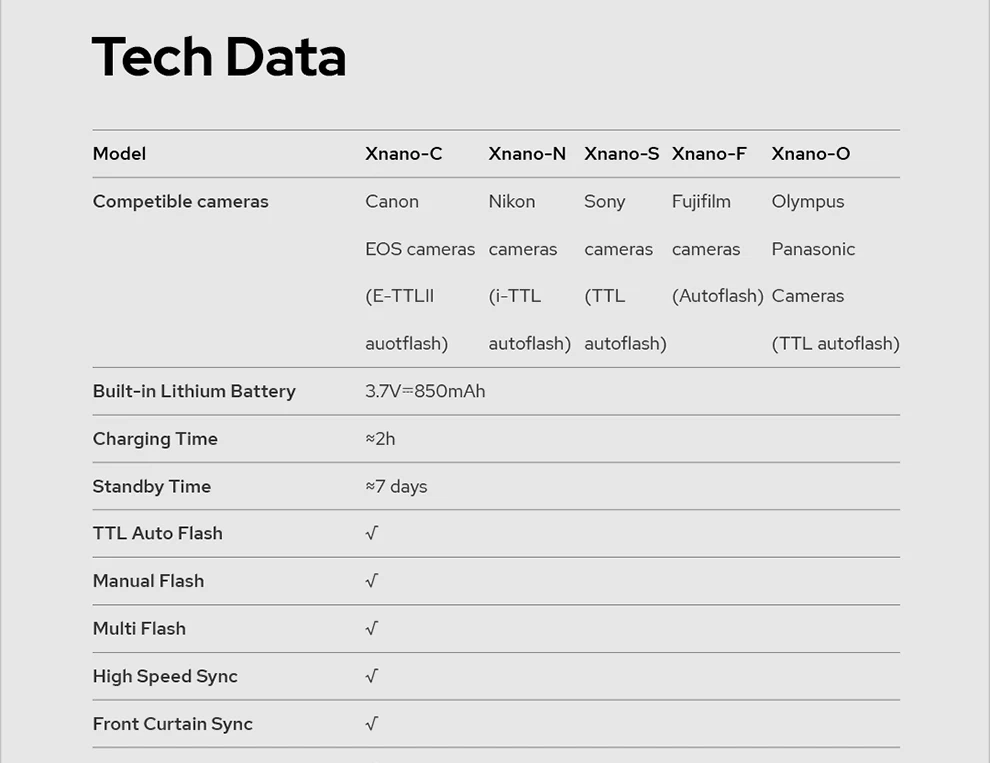
Task: Select the Canon text under Xnano-C
Action: pyautogui.click(x=392, y=201)
